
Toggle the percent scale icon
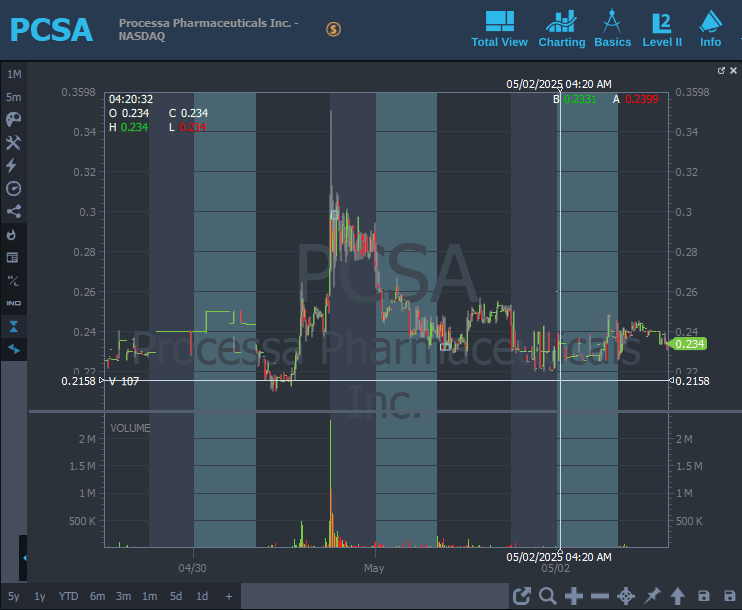[x=13, y=281]
